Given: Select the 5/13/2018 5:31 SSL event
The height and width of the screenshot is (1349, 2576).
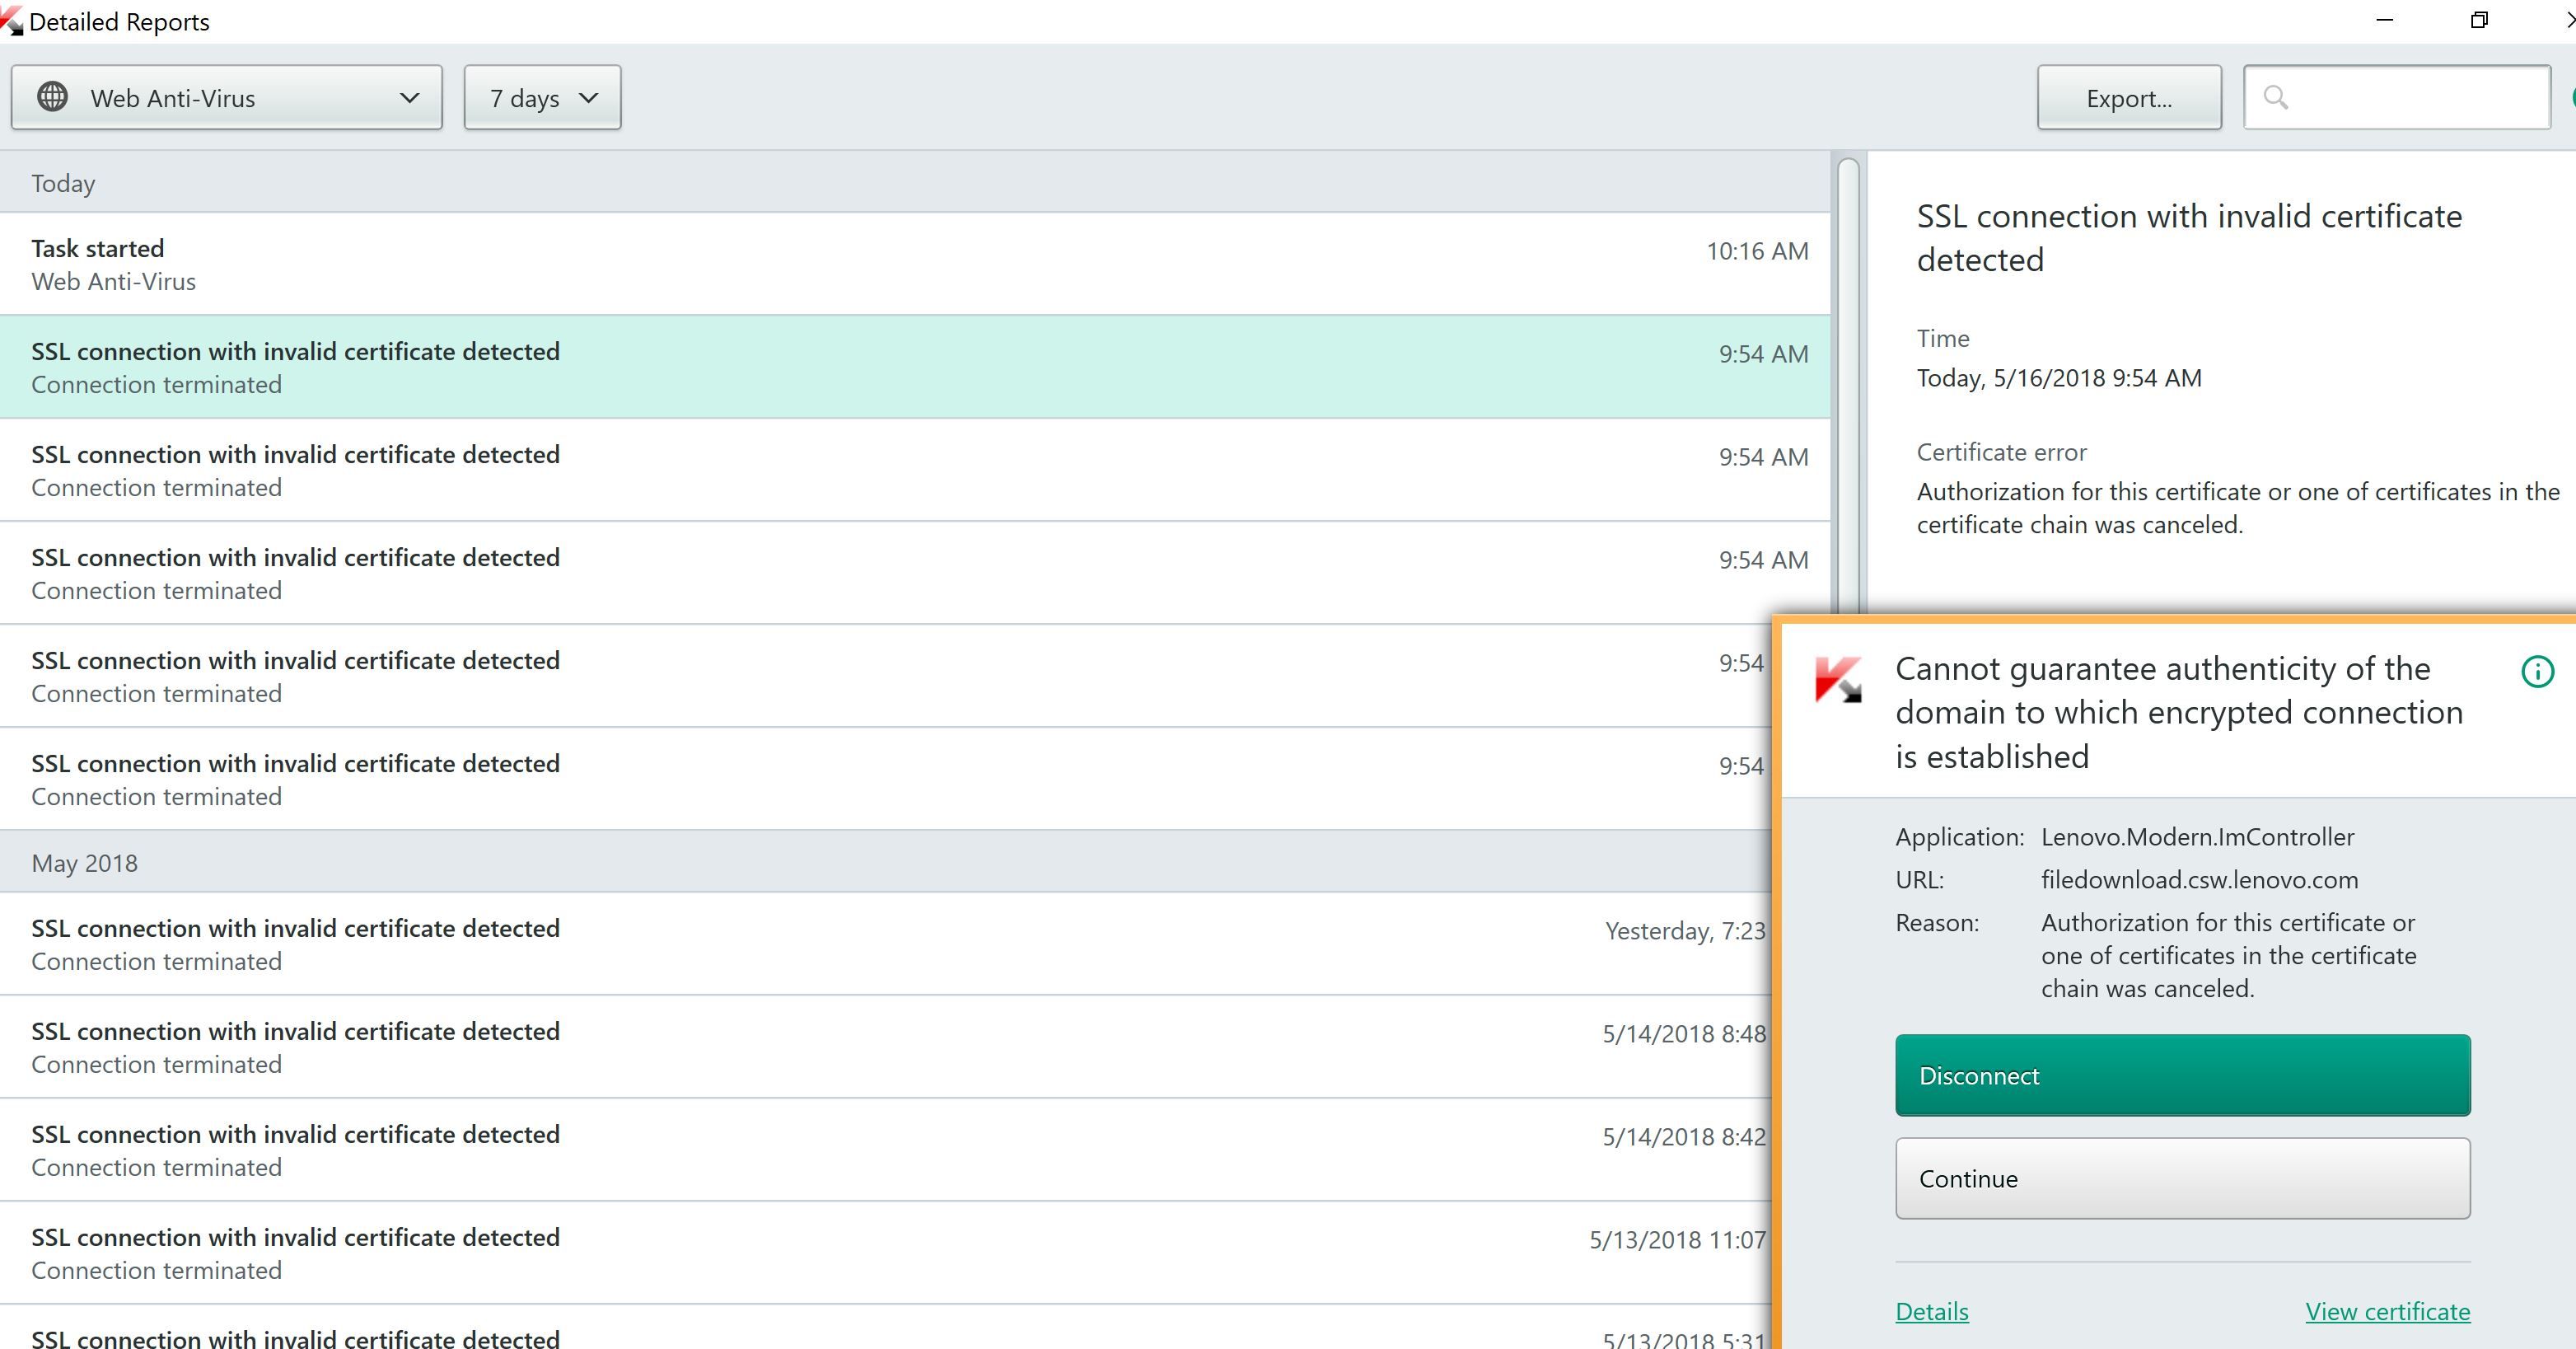Looking at the screenshot, I should (x=885, y=1328).
